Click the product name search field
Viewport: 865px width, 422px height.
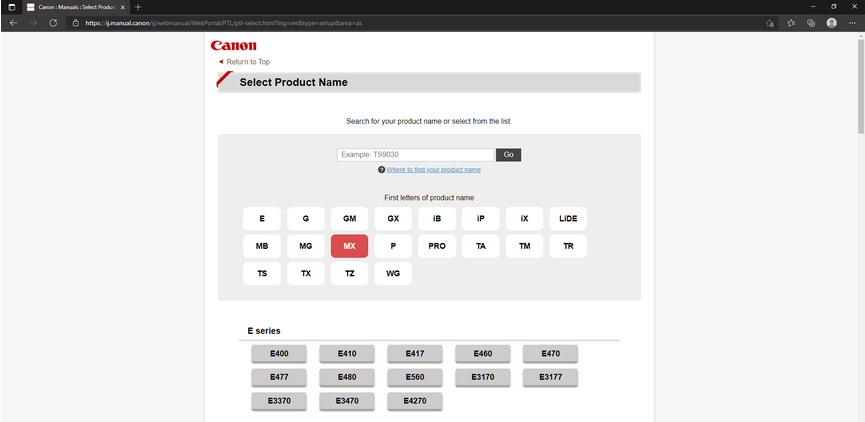[415, 155]
